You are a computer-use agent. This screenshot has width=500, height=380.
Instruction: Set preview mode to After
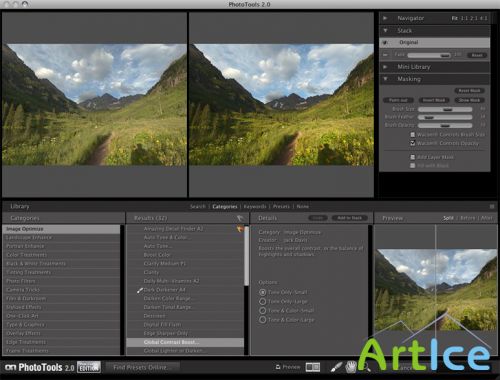487,218
